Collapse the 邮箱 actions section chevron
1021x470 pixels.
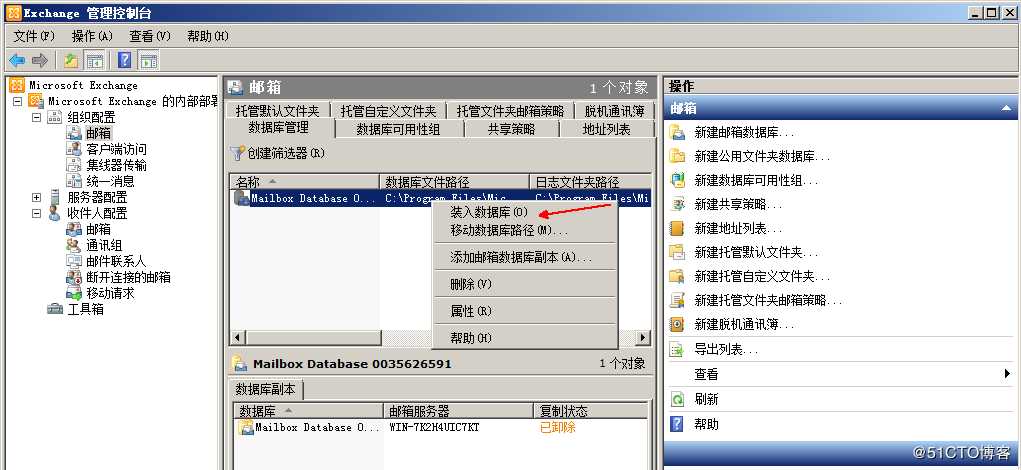pos(1007,108)
